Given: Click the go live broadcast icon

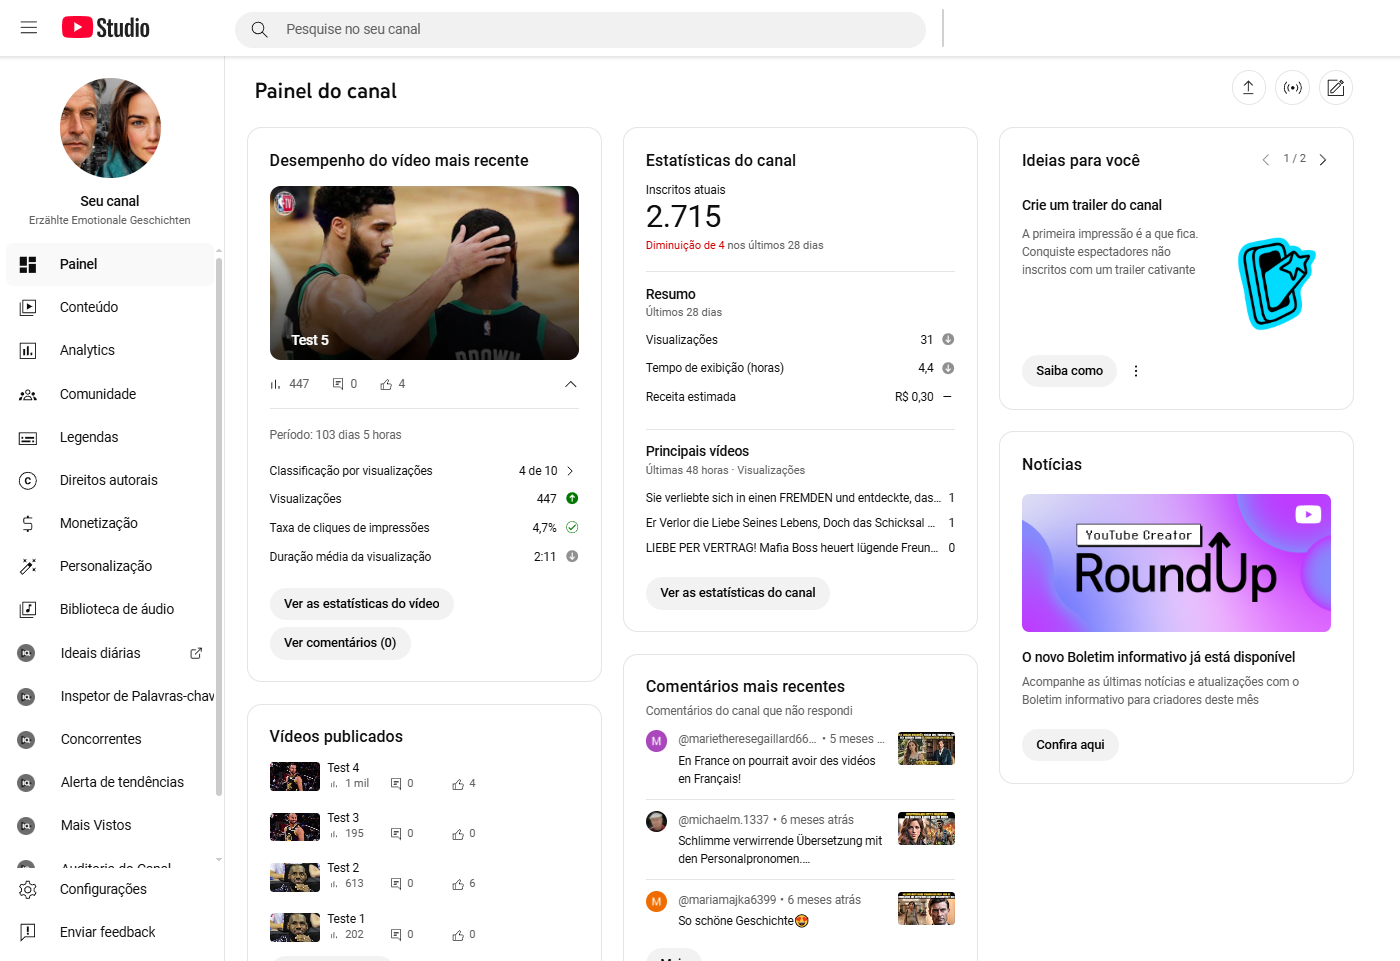Looking at the screenshot, I should pyautogui.click(x=1293, y=88).
